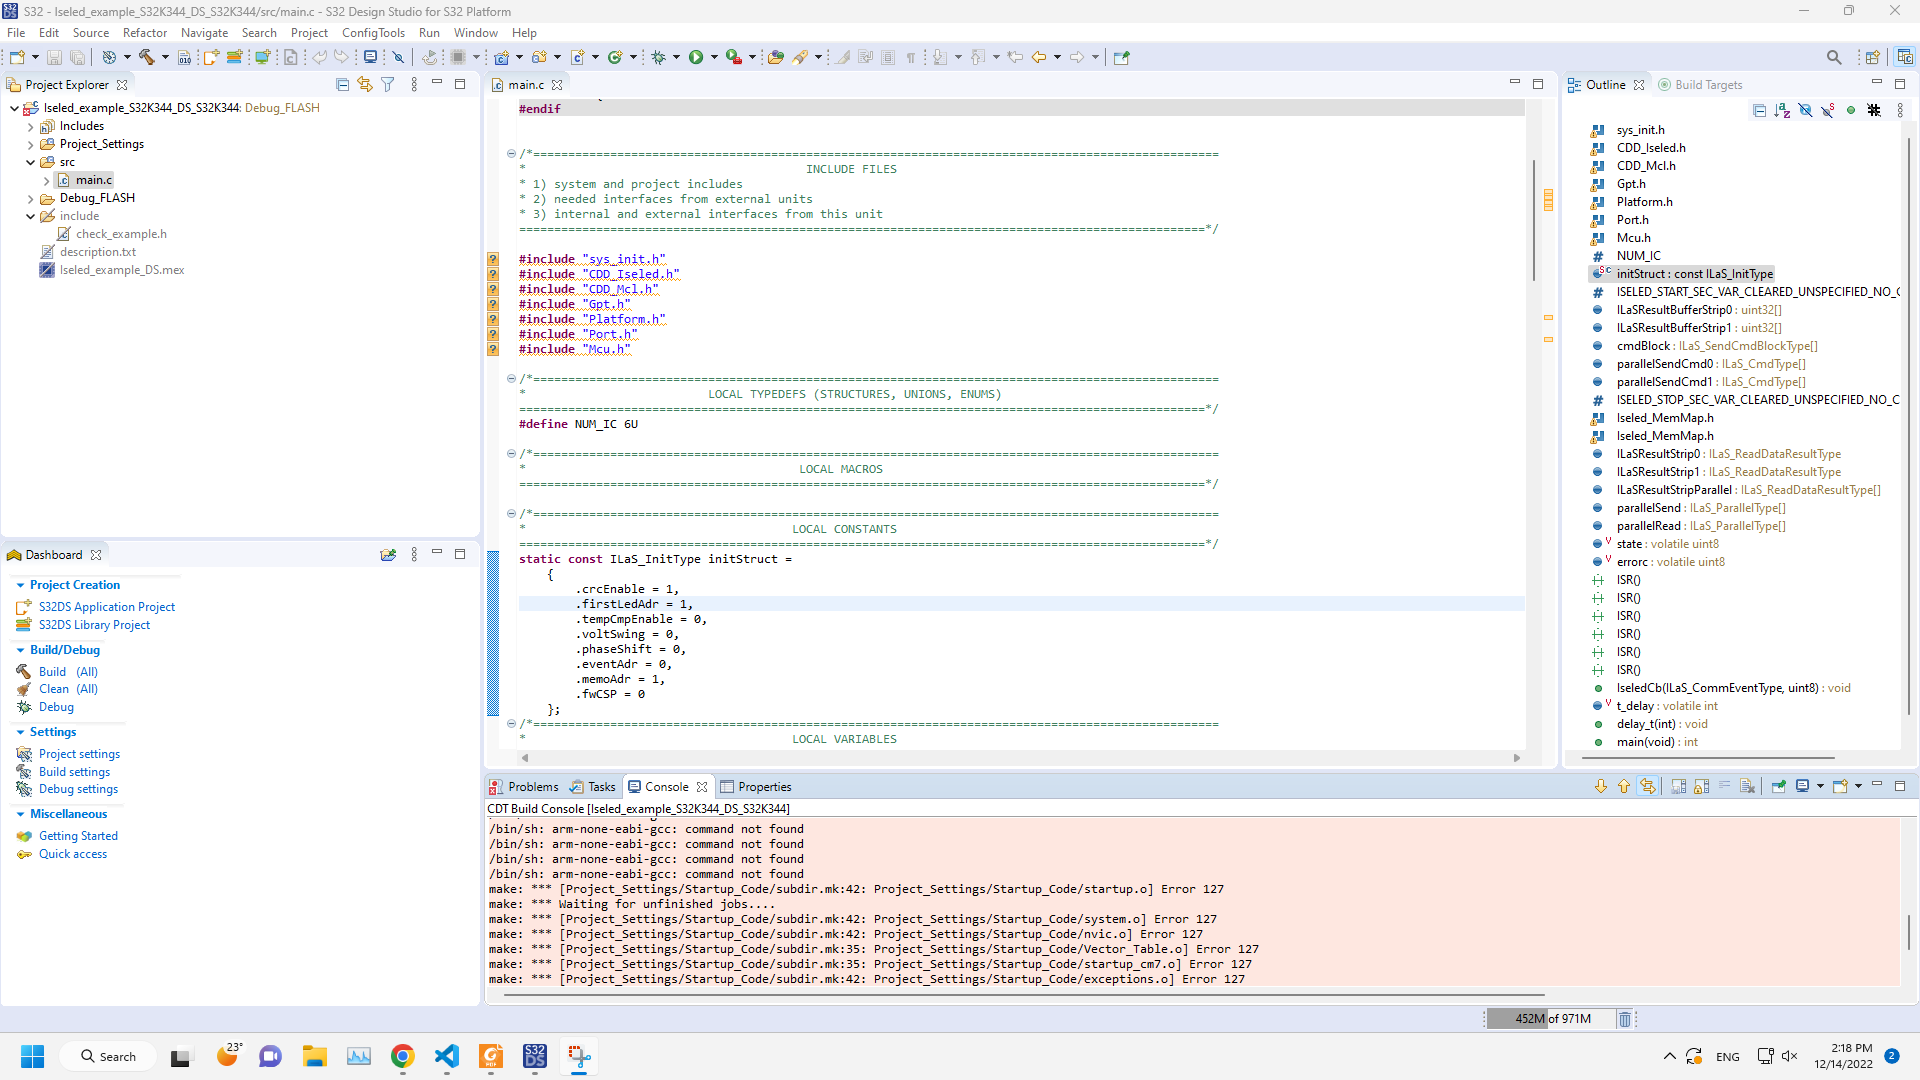Sort the Outline view alphabetically
The height and width of the screenshot is (1080, 1920).
[x=1782, y=110]
